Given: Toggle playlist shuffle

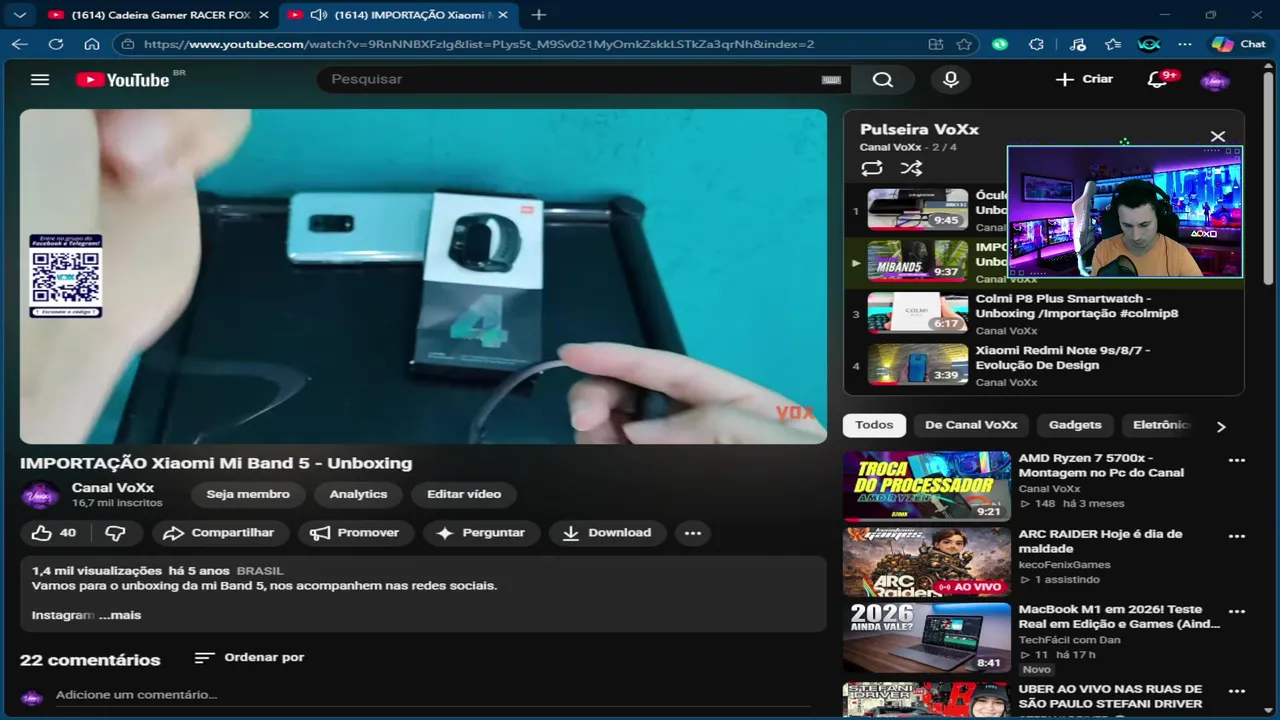Looking at the screenshot, I should (911, 168).
